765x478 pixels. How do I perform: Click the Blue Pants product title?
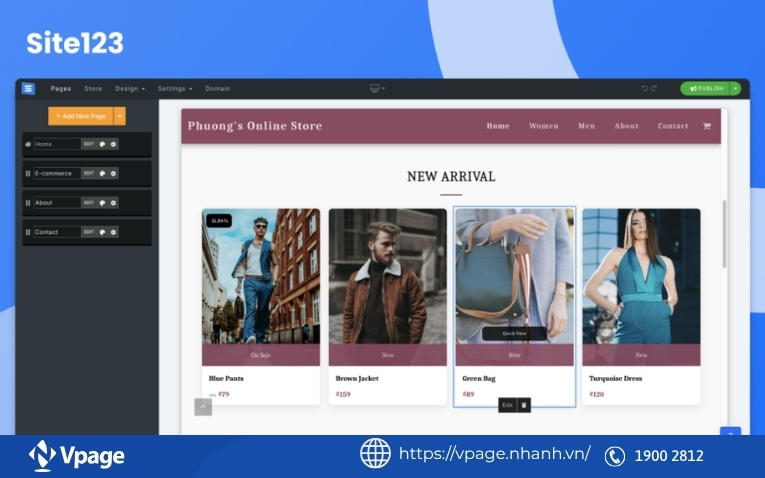pyautogui.click(x=226, y=378)
